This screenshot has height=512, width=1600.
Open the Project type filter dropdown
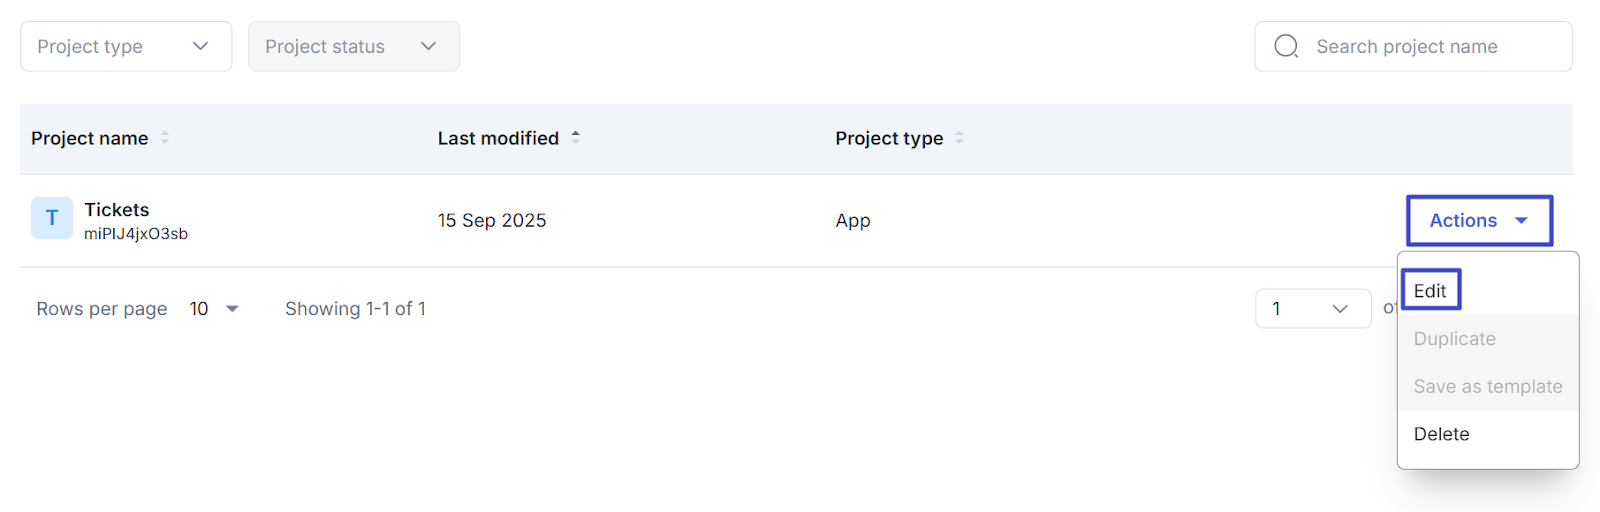(x=126, y=47)
